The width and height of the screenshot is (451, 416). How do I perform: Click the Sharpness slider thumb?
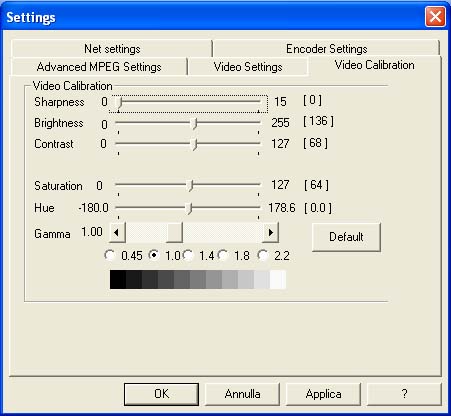(120, 103)
